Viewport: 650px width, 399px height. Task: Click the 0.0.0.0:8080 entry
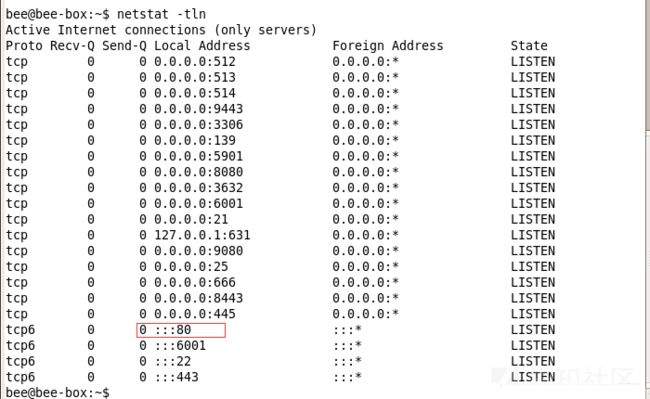click(x=199, y=172)
